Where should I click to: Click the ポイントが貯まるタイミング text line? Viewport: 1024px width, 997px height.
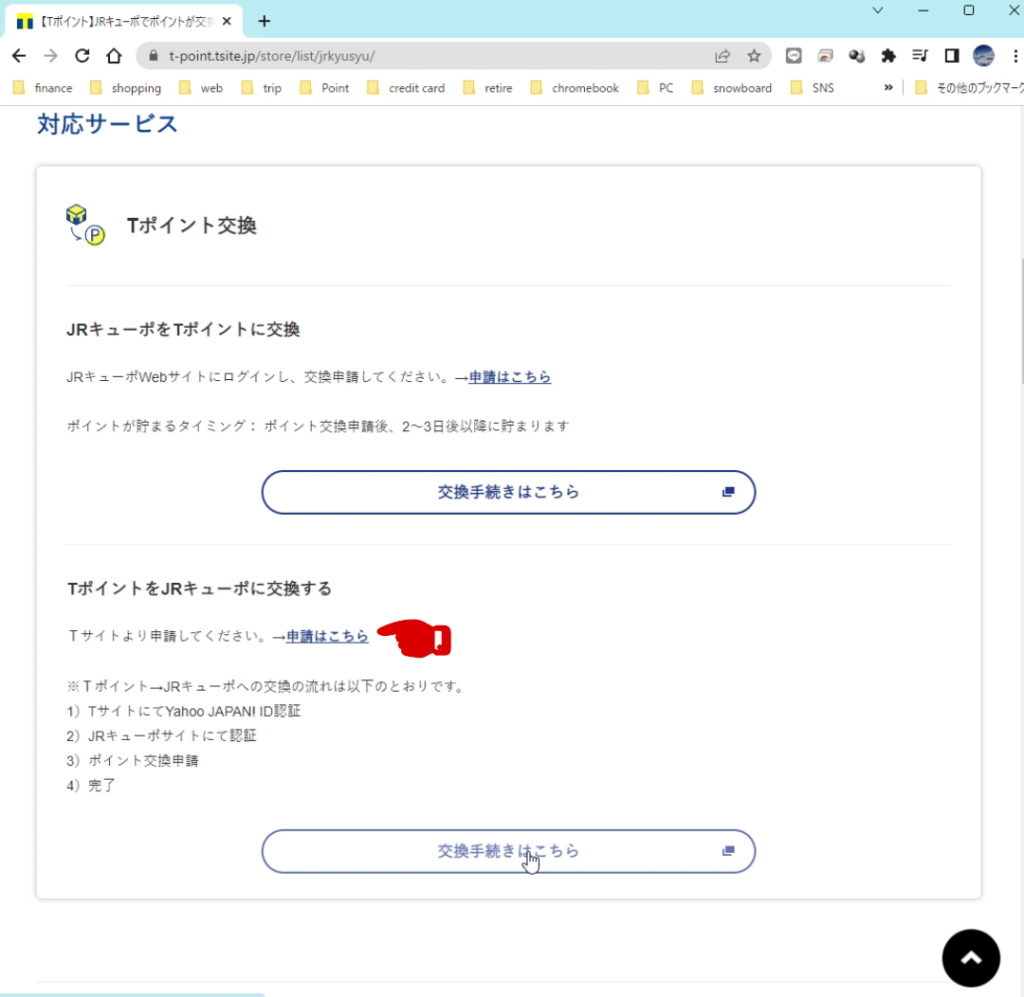pos(318,426)
